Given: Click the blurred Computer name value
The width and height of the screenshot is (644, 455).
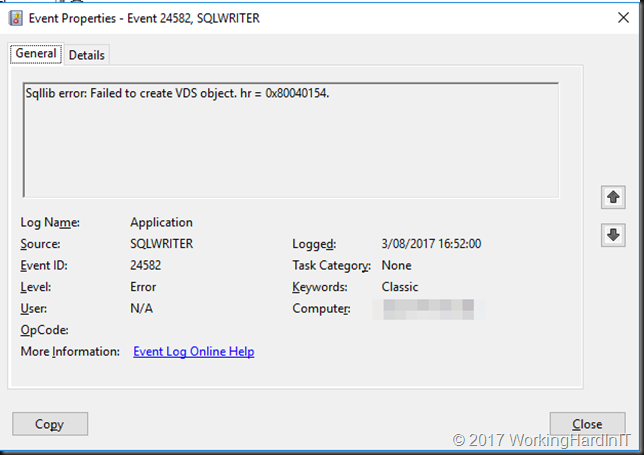Looking at the screenshot, I should 428,309.
